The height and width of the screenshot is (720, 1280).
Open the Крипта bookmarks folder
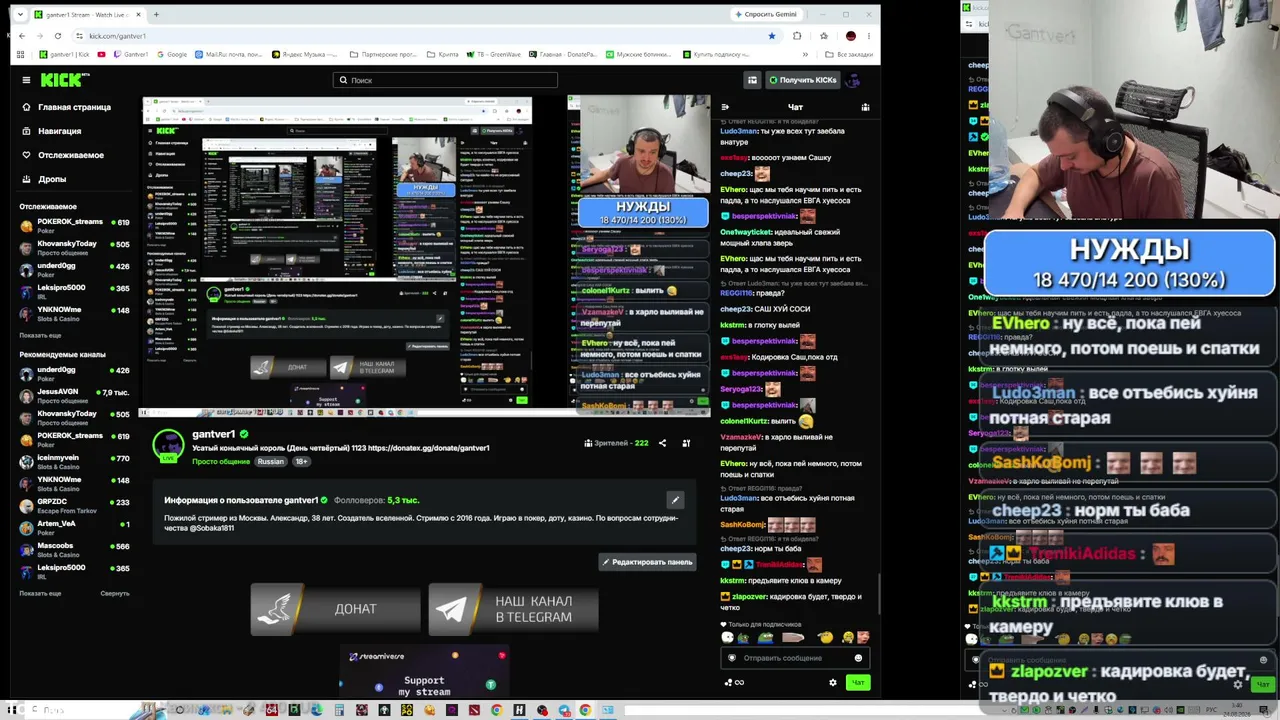[x=443, y=54]
